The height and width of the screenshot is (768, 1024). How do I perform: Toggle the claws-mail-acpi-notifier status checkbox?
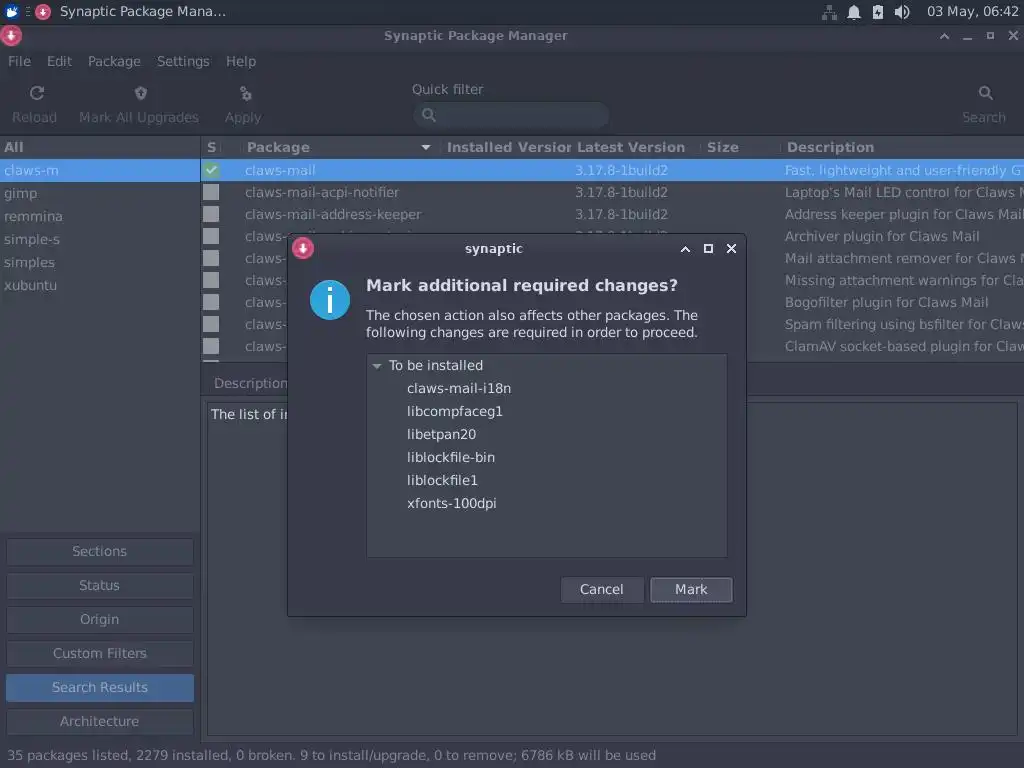click(211, 192)
